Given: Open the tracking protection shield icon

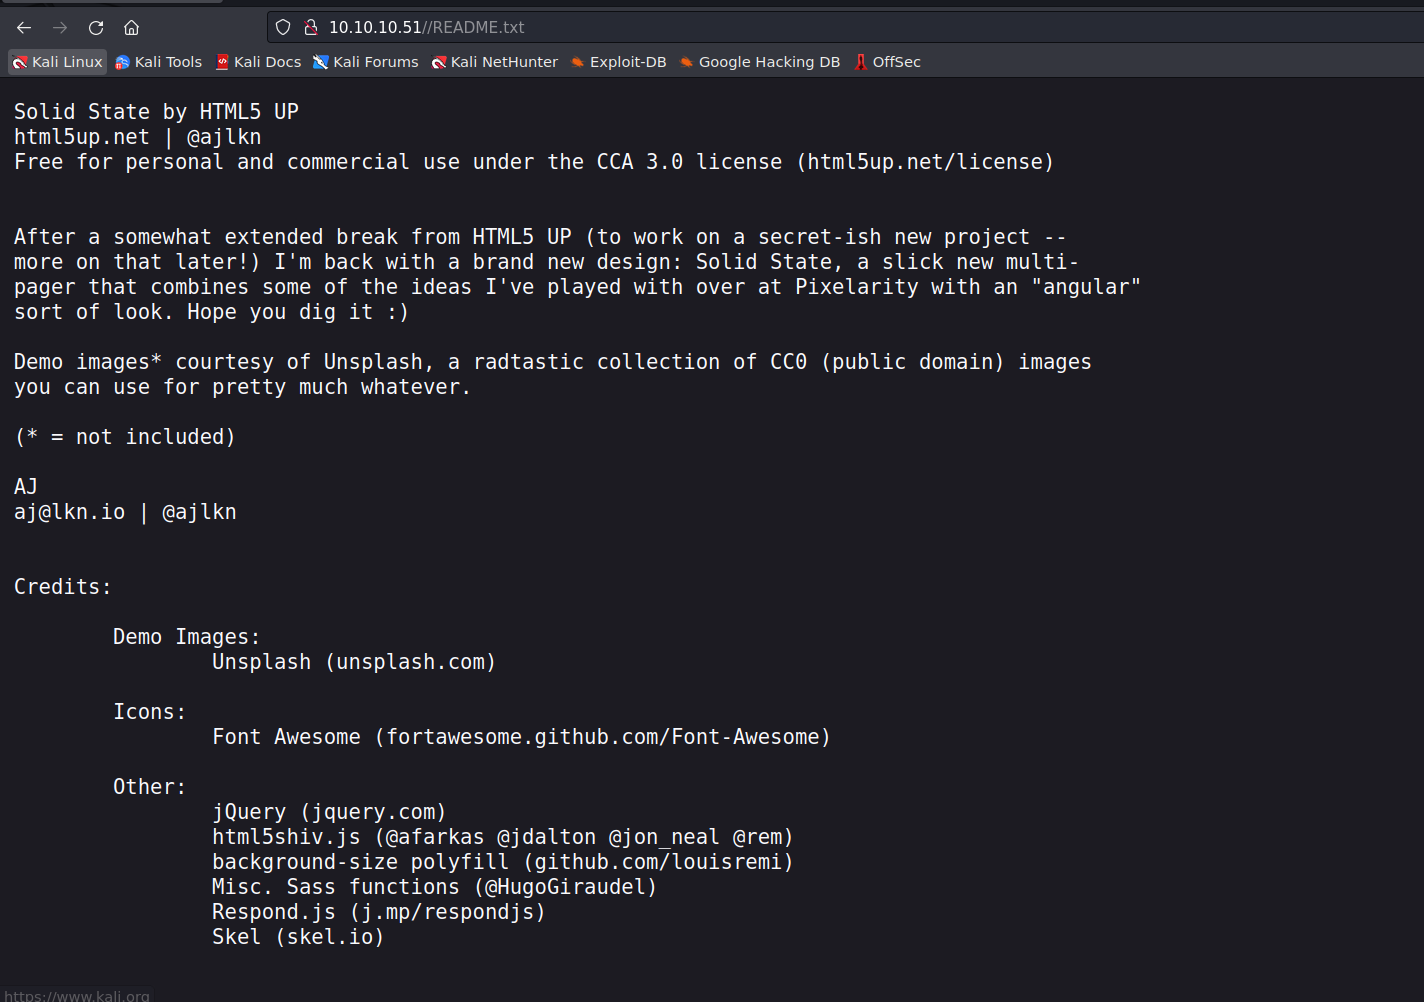Looking at the screenshot, I should (x=283, y=28).
